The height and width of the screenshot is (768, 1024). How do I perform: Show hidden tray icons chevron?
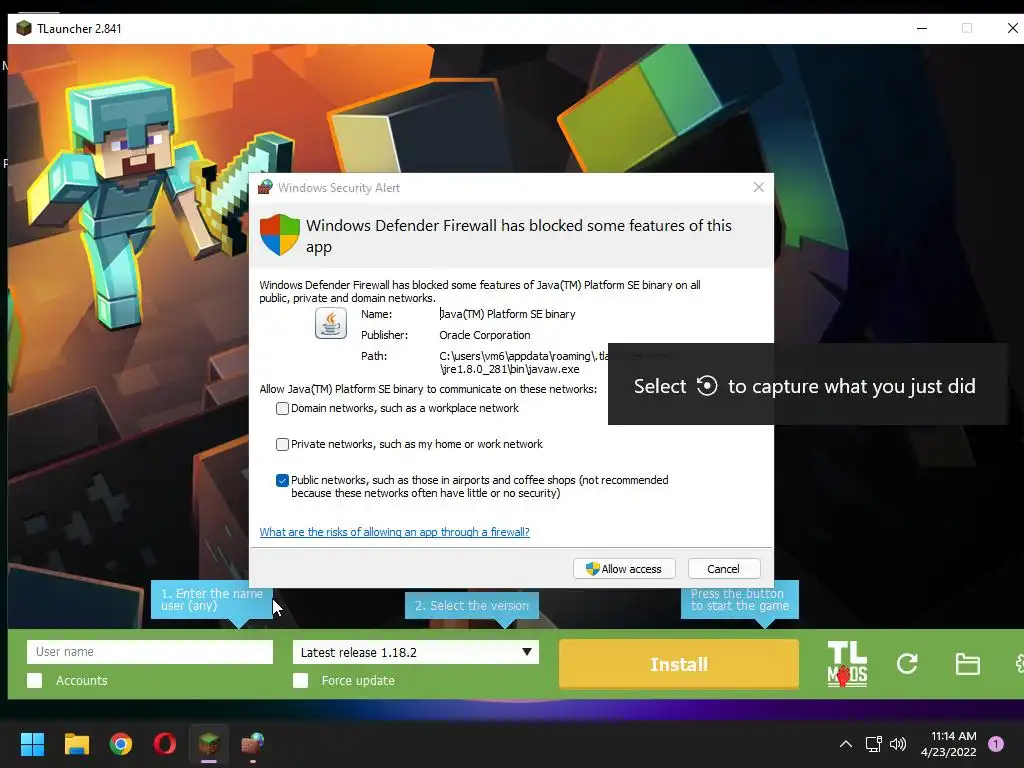coord(846,744)
